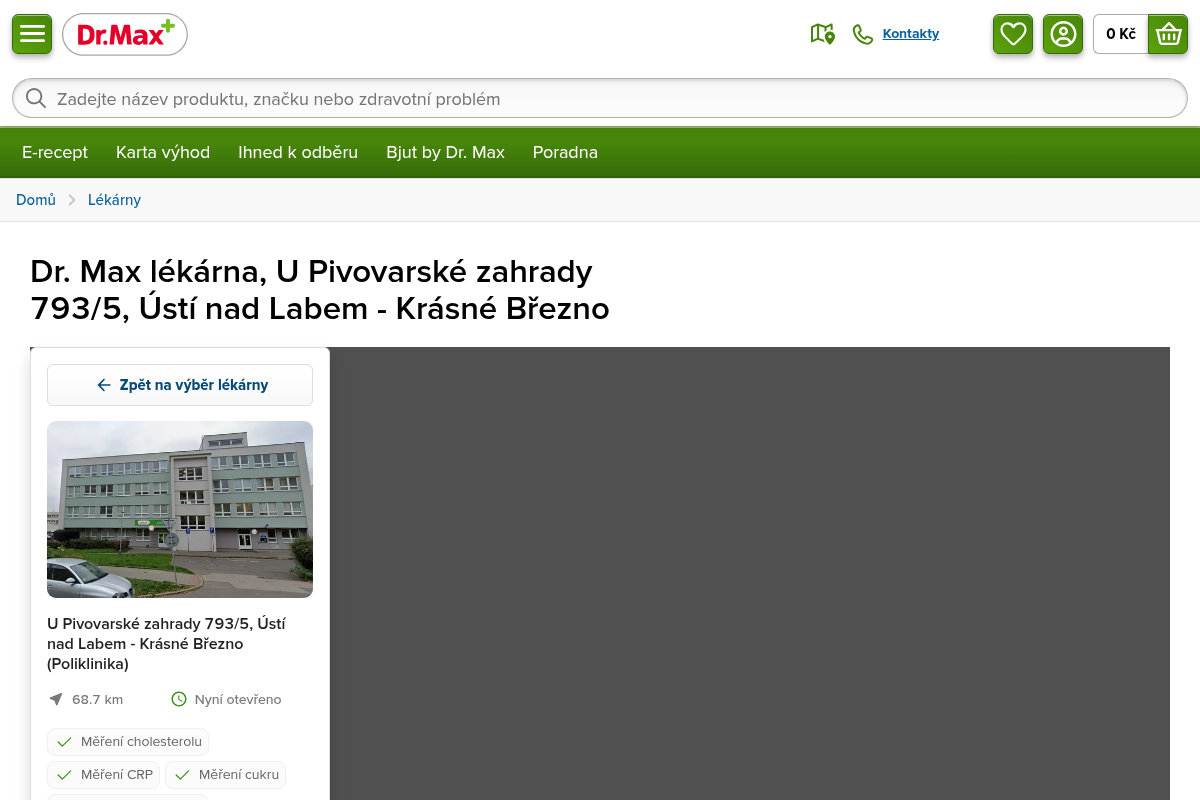1200x800 pixels.
Task: Open the shopping basket icon
Action: click(1168, 34)
